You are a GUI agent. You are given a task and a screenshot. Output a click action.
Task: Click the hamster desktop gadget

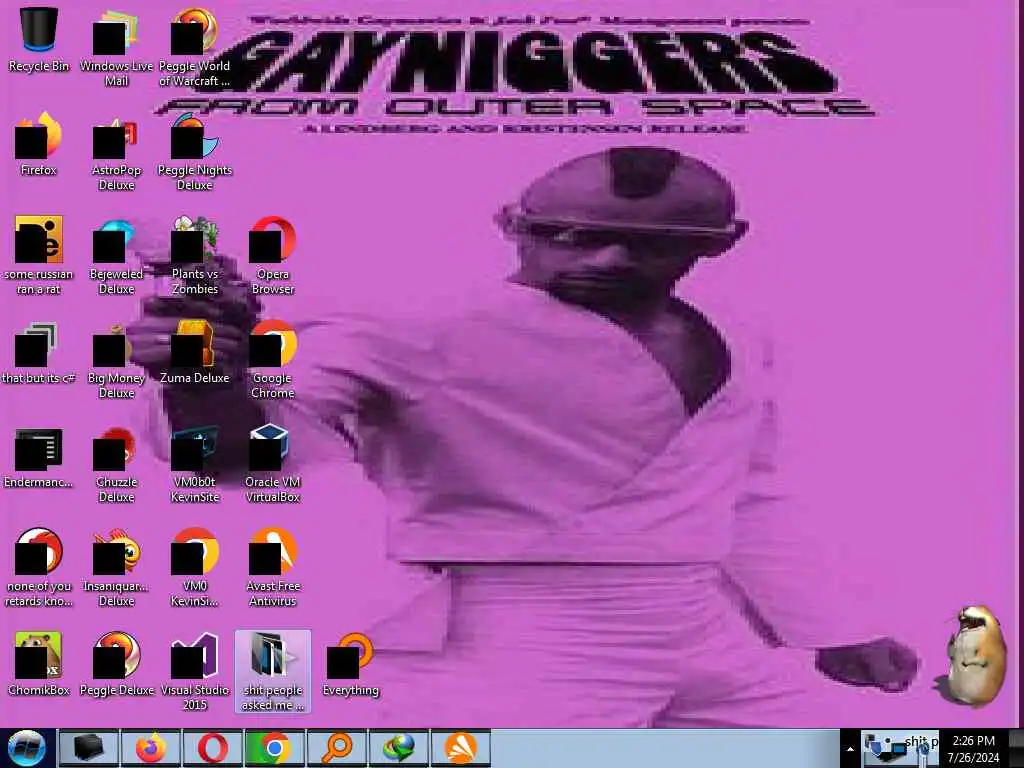click(x=973, y=656)
